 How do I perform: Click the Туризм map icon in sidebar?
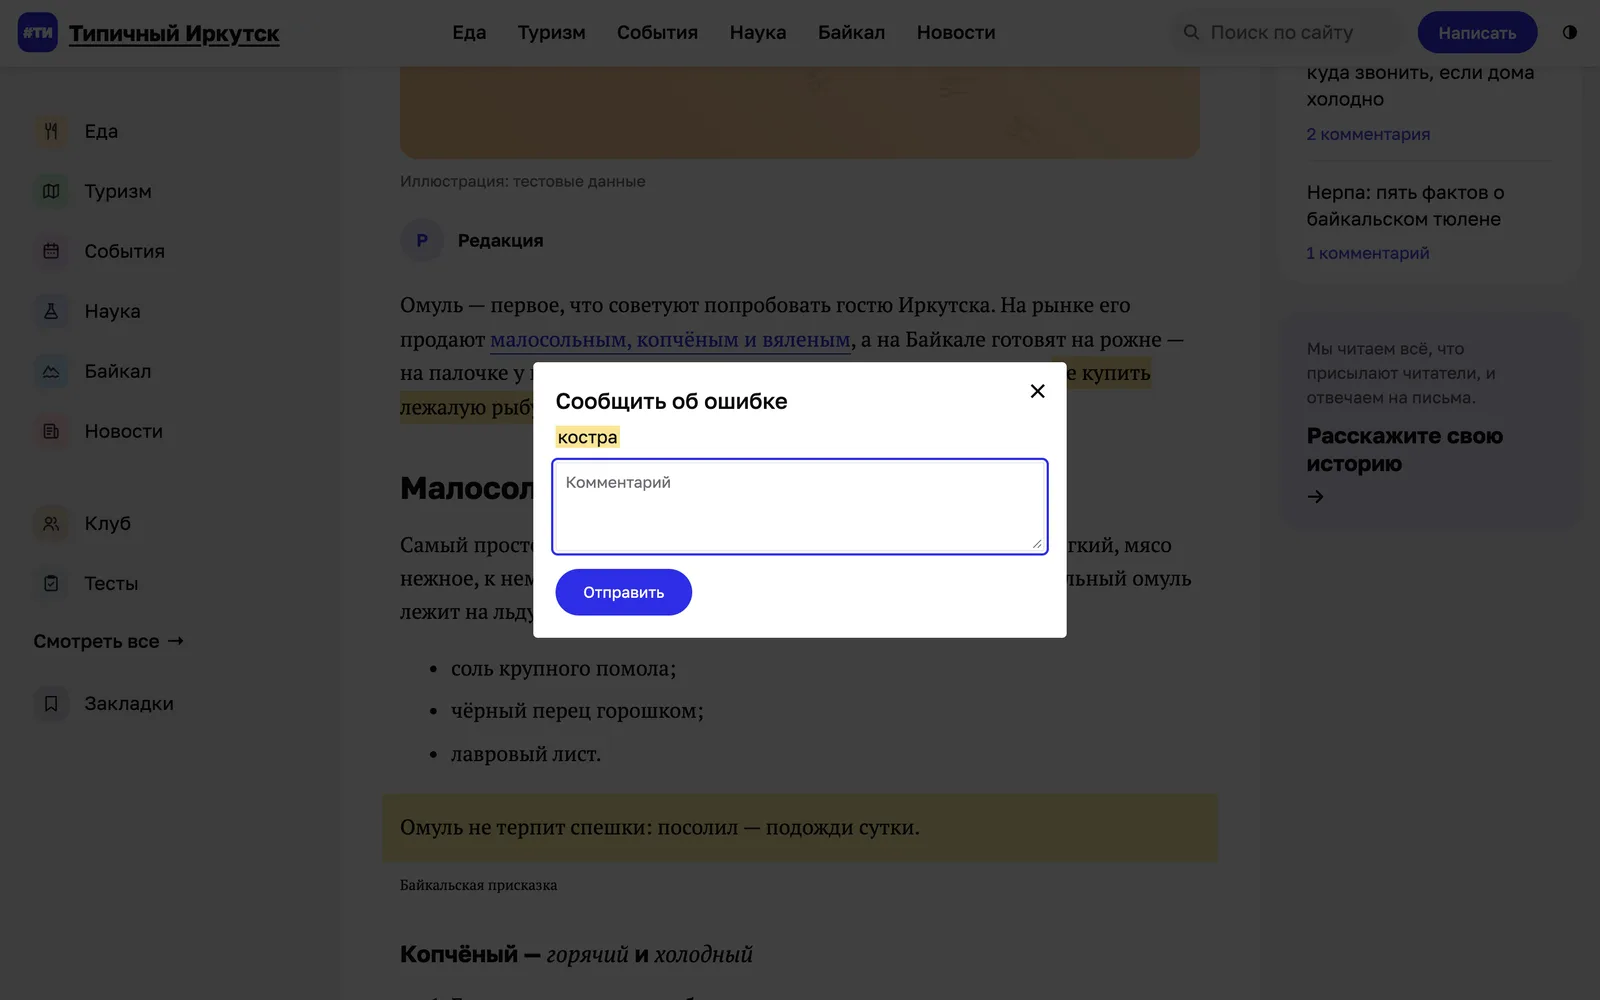(x=51, y=191)
